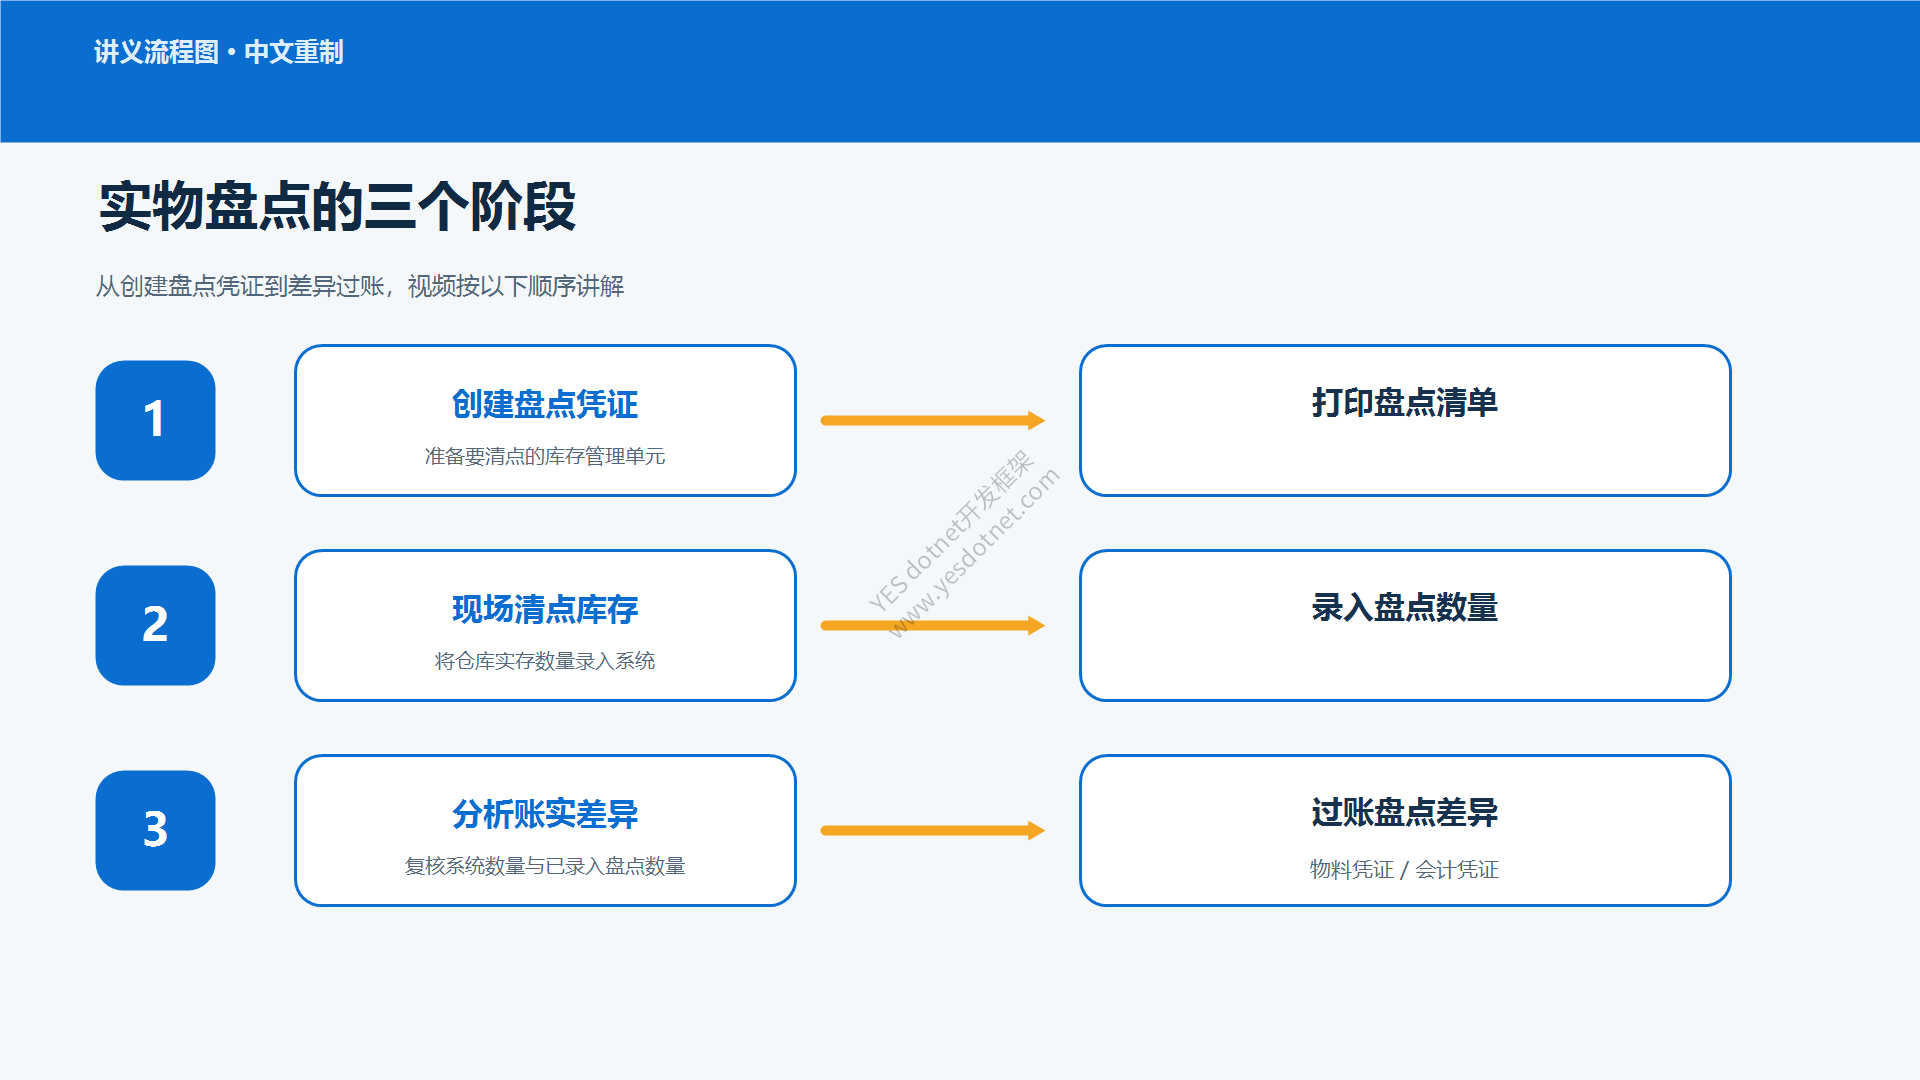This screenshot has width=1920, height=1080.
Task: Select the 现场清点库存 card heading
Action: click(x=545, y=609)
